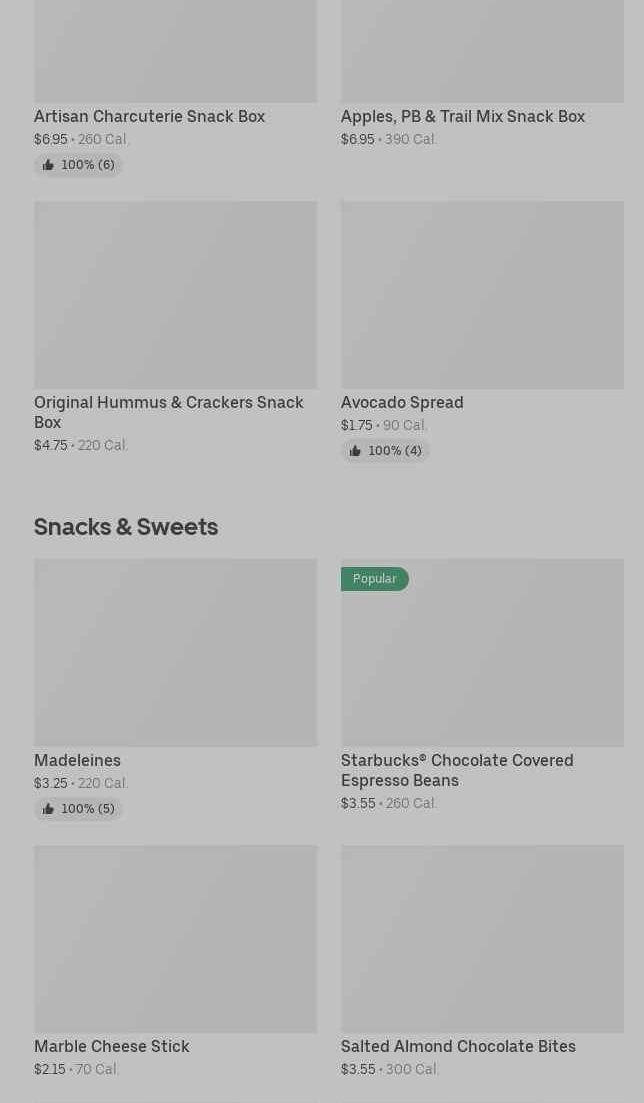Viewport: 644px width, 1103px height.
Task: Select the Marble Cheese Stick item
Action: coord(111,1046)
